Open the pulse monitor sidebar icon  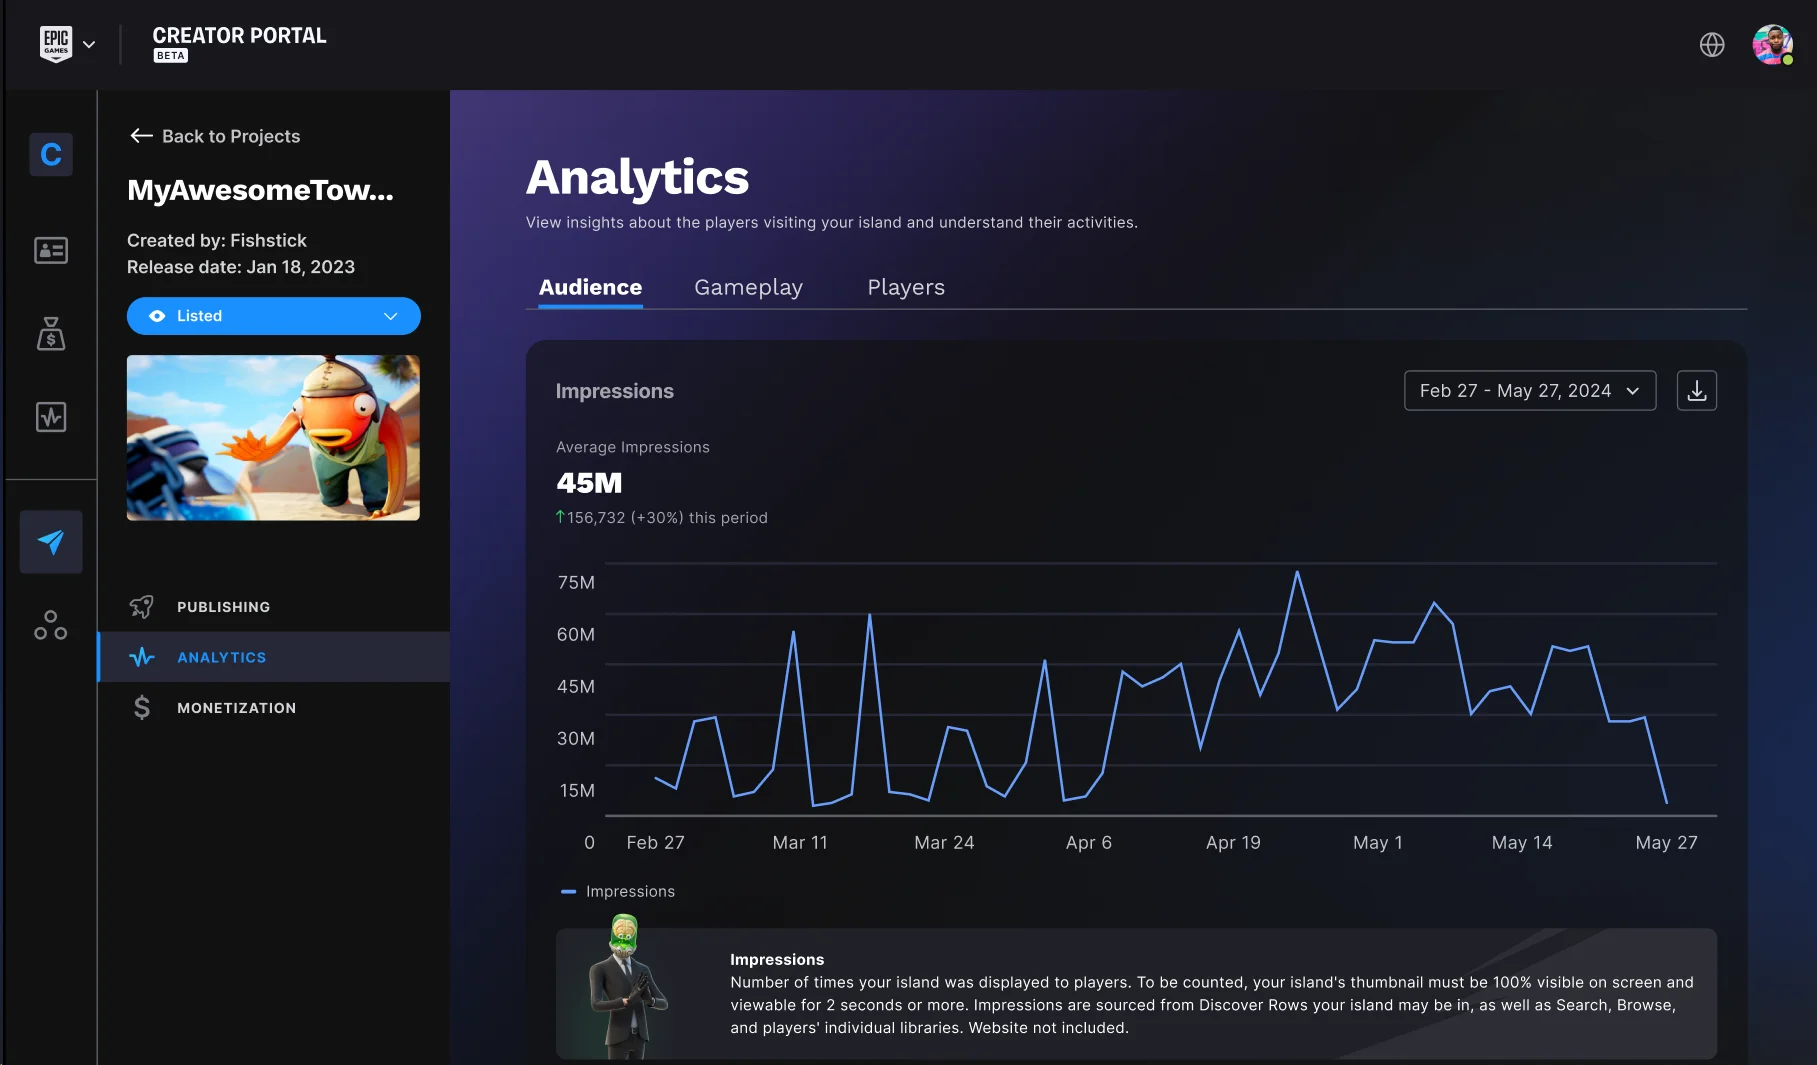click(51, 417)
